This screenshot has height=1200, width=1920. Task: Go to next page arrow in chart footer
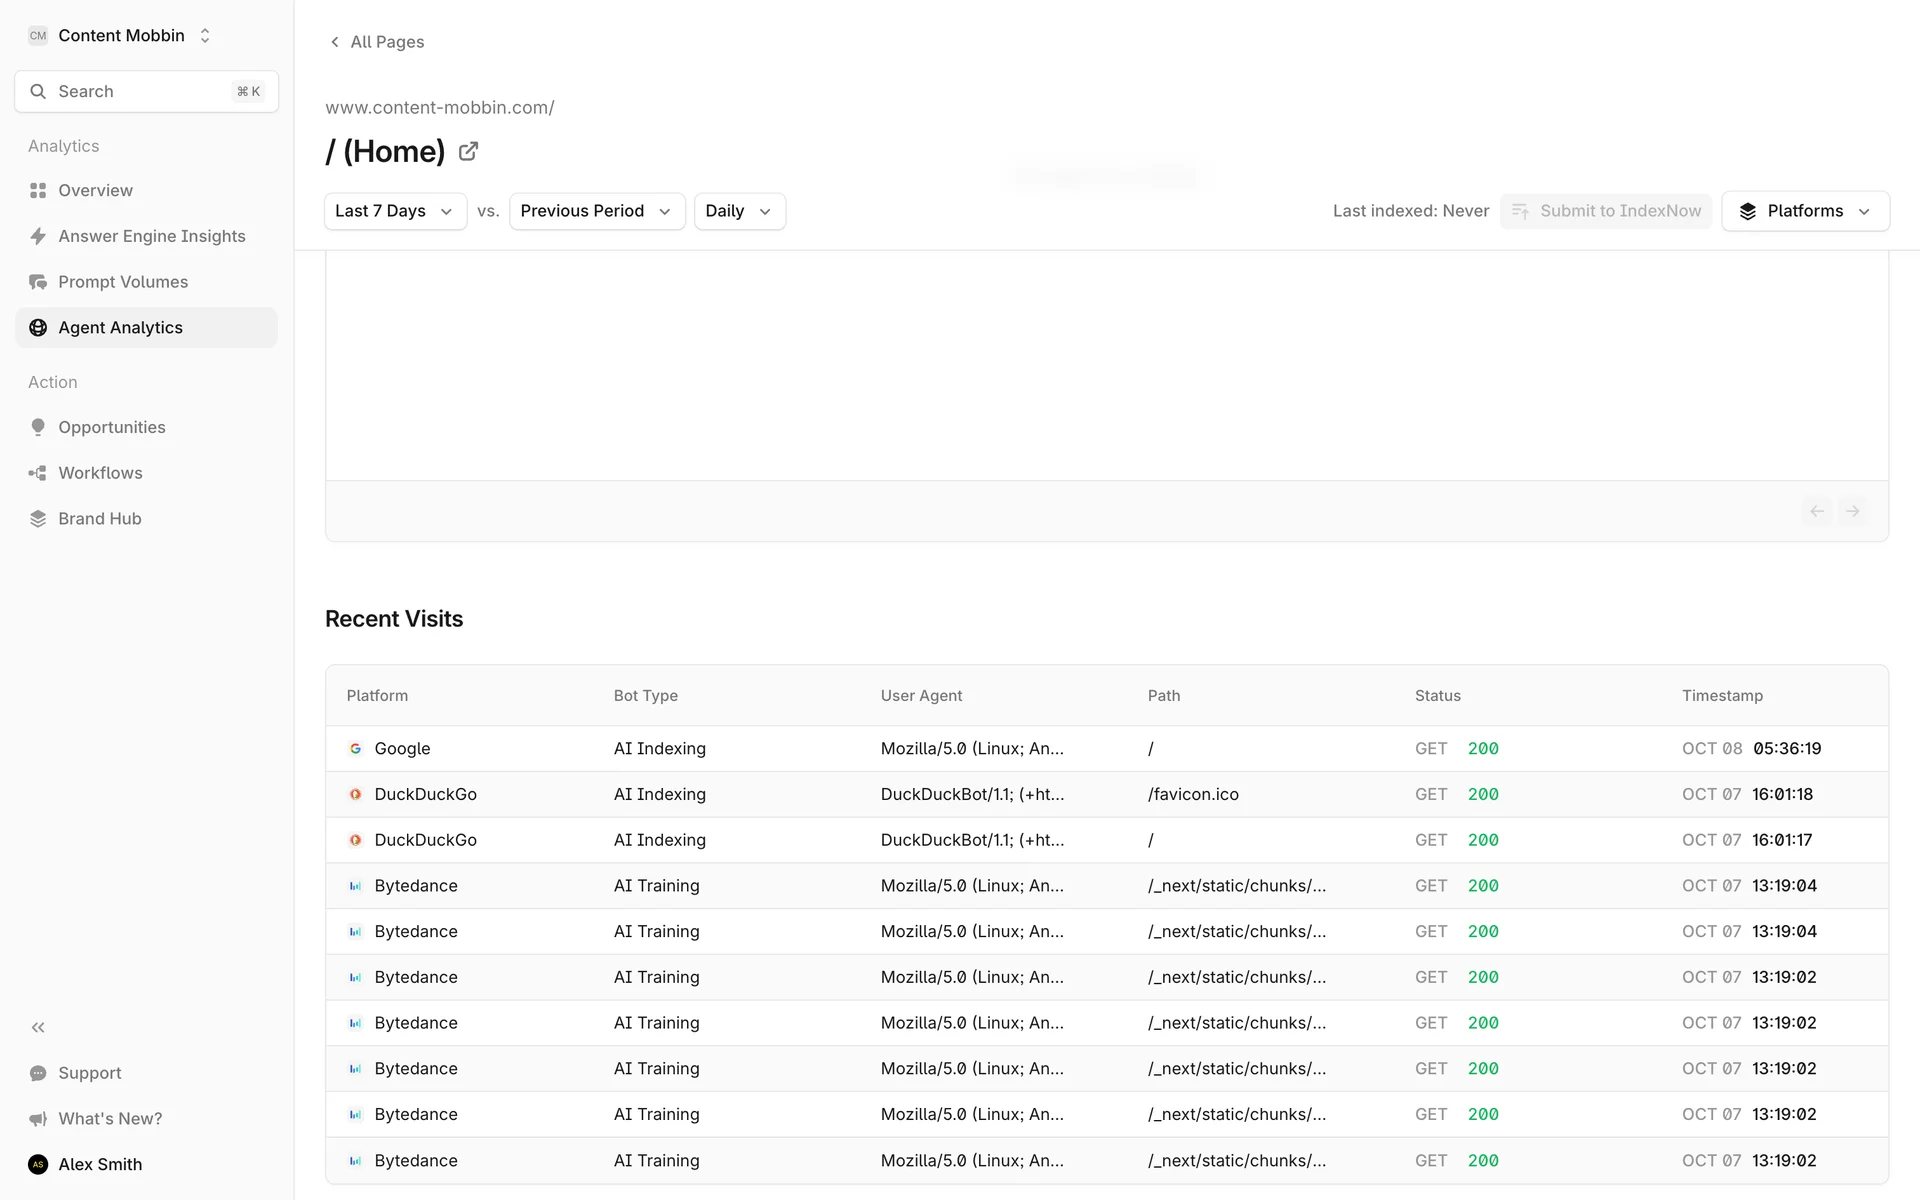[1852, 511]
